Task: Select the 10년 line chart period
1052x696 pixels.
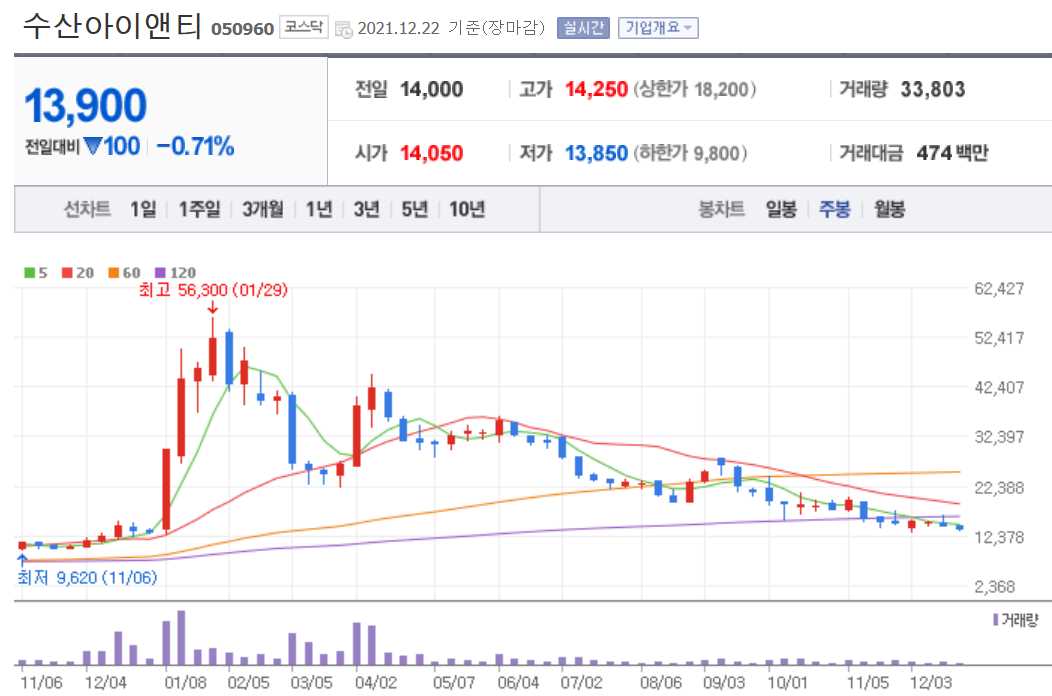Action: [467, 209]
